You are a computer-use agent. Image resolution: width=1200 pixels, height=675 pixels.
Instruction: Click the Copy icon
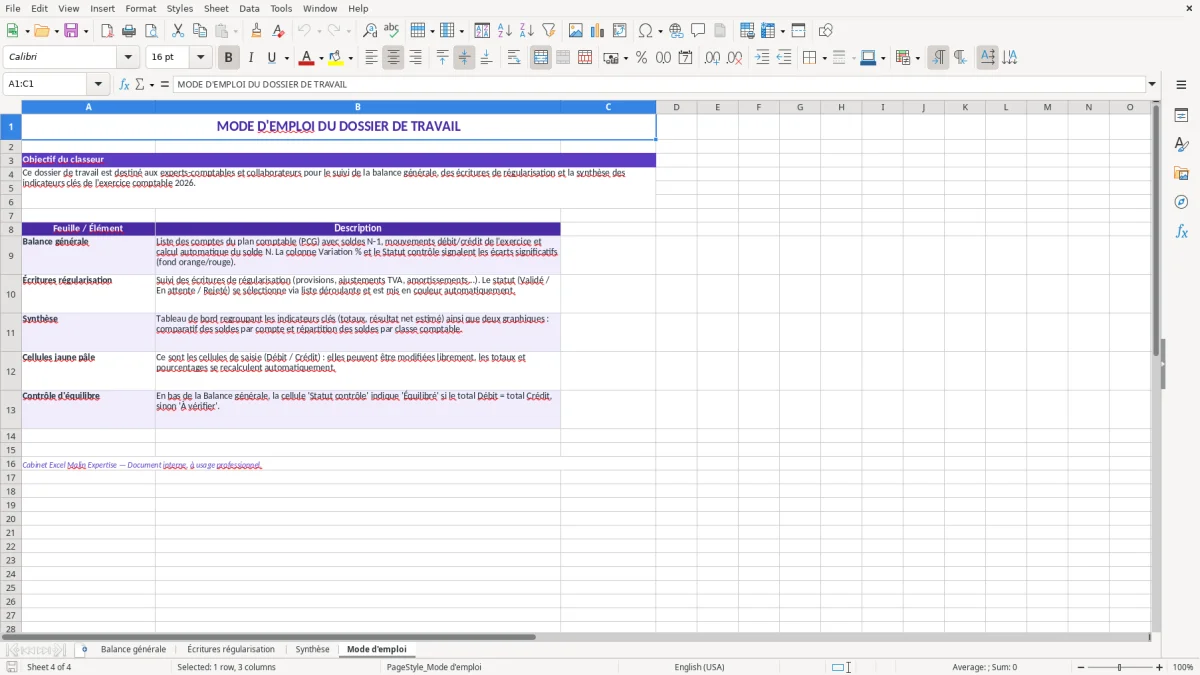[200, 31]
